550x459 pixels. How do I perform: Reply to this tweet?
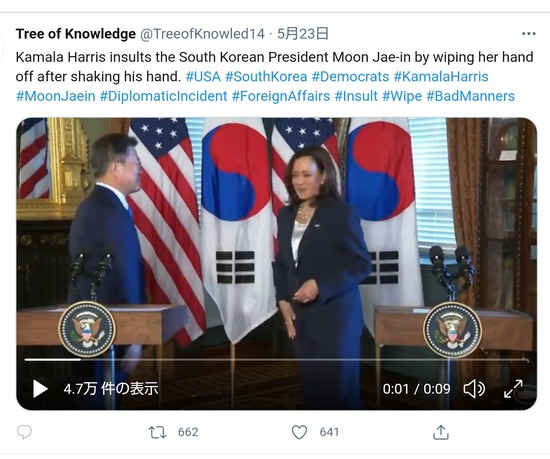point(24,432)
